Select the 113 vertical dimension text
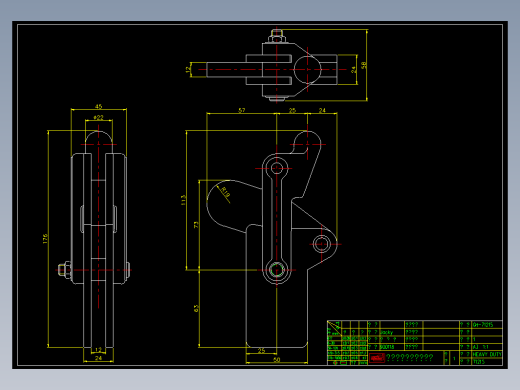The width and height of the screenshot is (520, 390). pyautogui.click(x=183, y=200)
